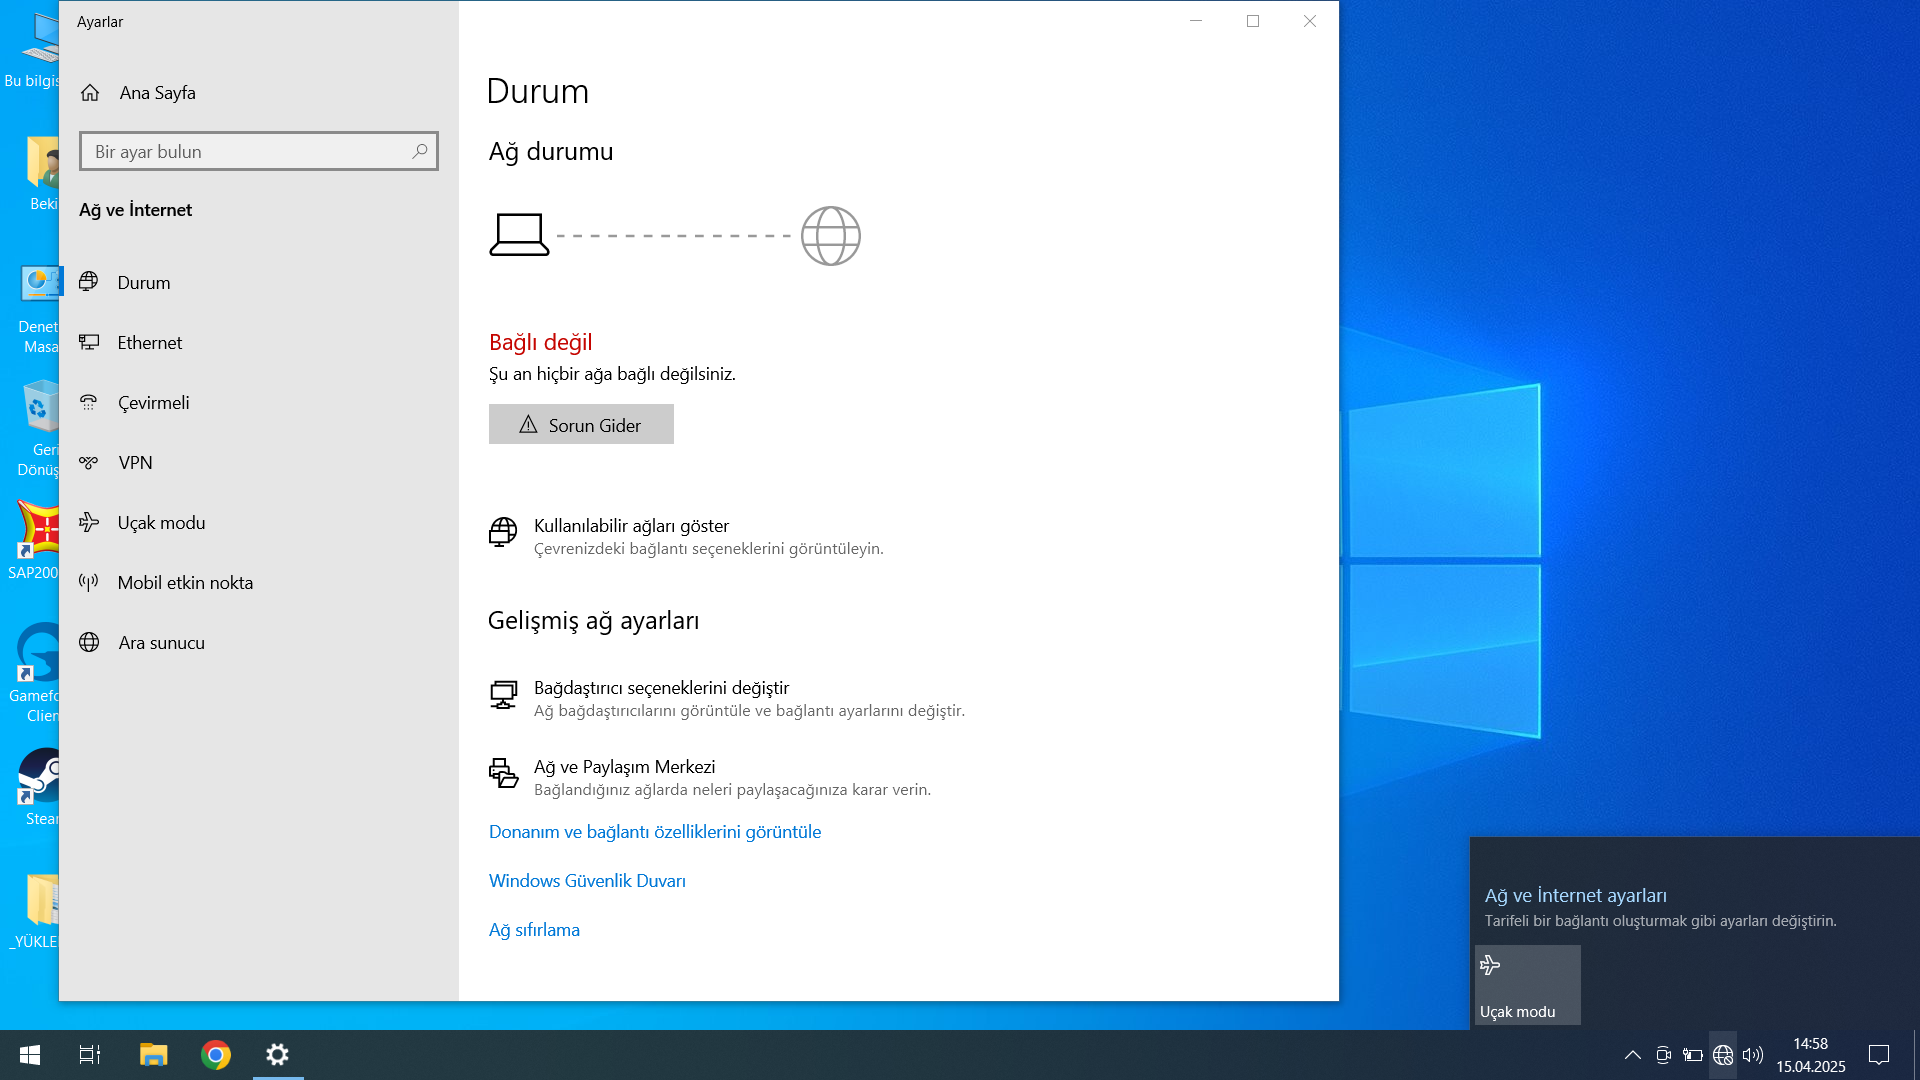Open the Windows Güvenlik Duvarı link
Image resolution: width=1920 pixels, height=1080 pixels.
pyautogui.click(x=587, y=881)
